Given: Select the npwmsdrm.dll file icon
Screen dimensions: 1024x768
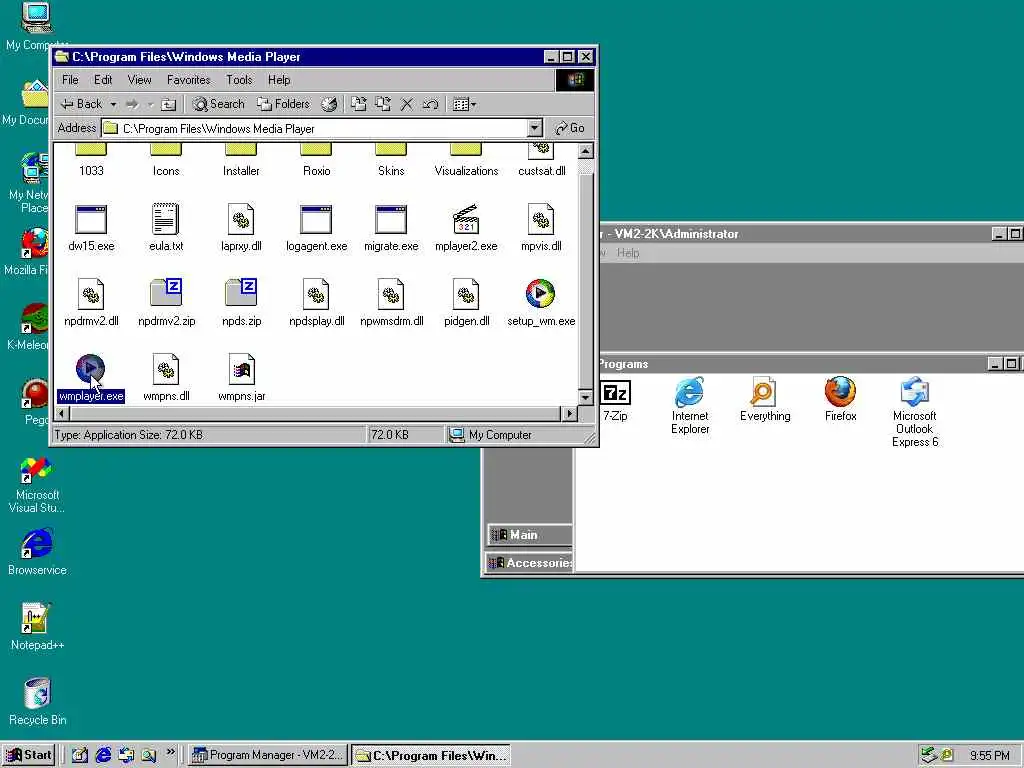Looking at the screenshot, I should coord(391,294).
